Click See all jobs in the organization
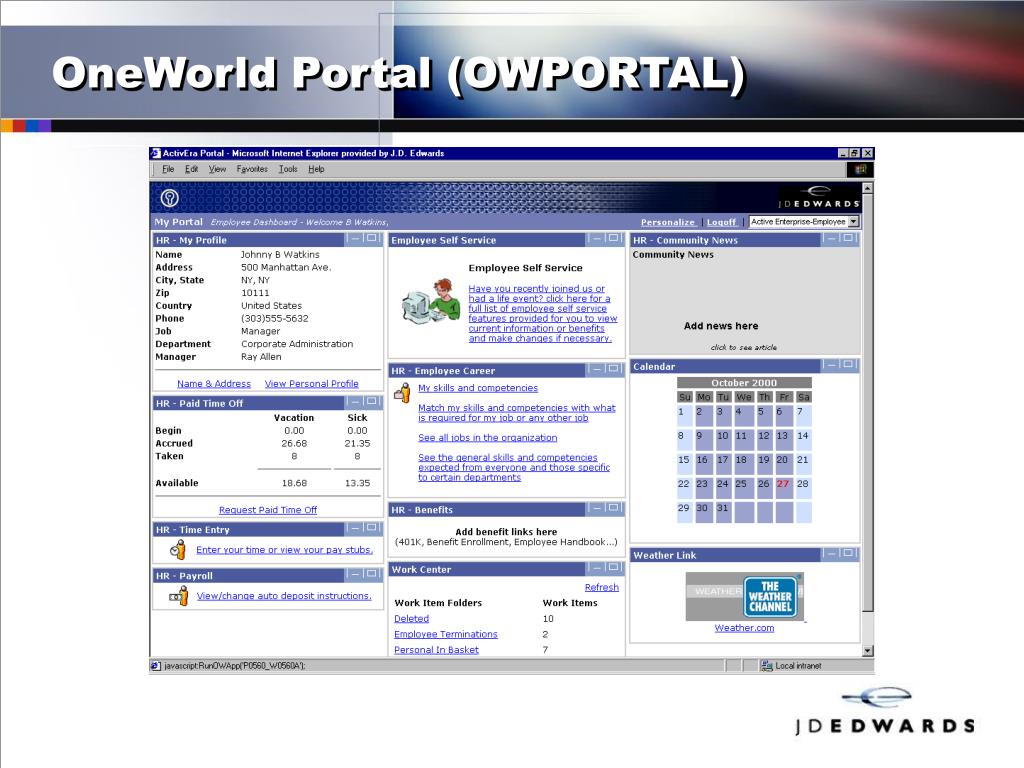Screen dimensions: 1024x768 click(488, 438)
